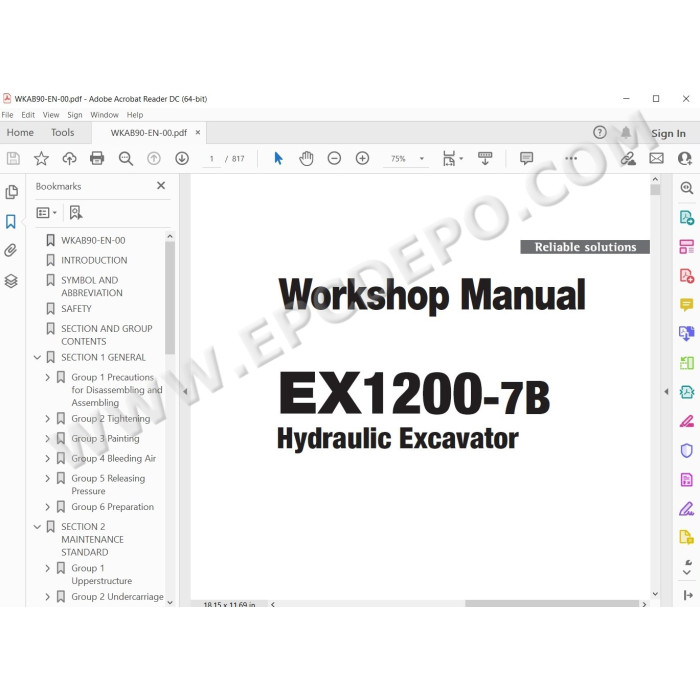
Task: Open the WKAB90-EN-00 bookmark
Action: point(93,240)
